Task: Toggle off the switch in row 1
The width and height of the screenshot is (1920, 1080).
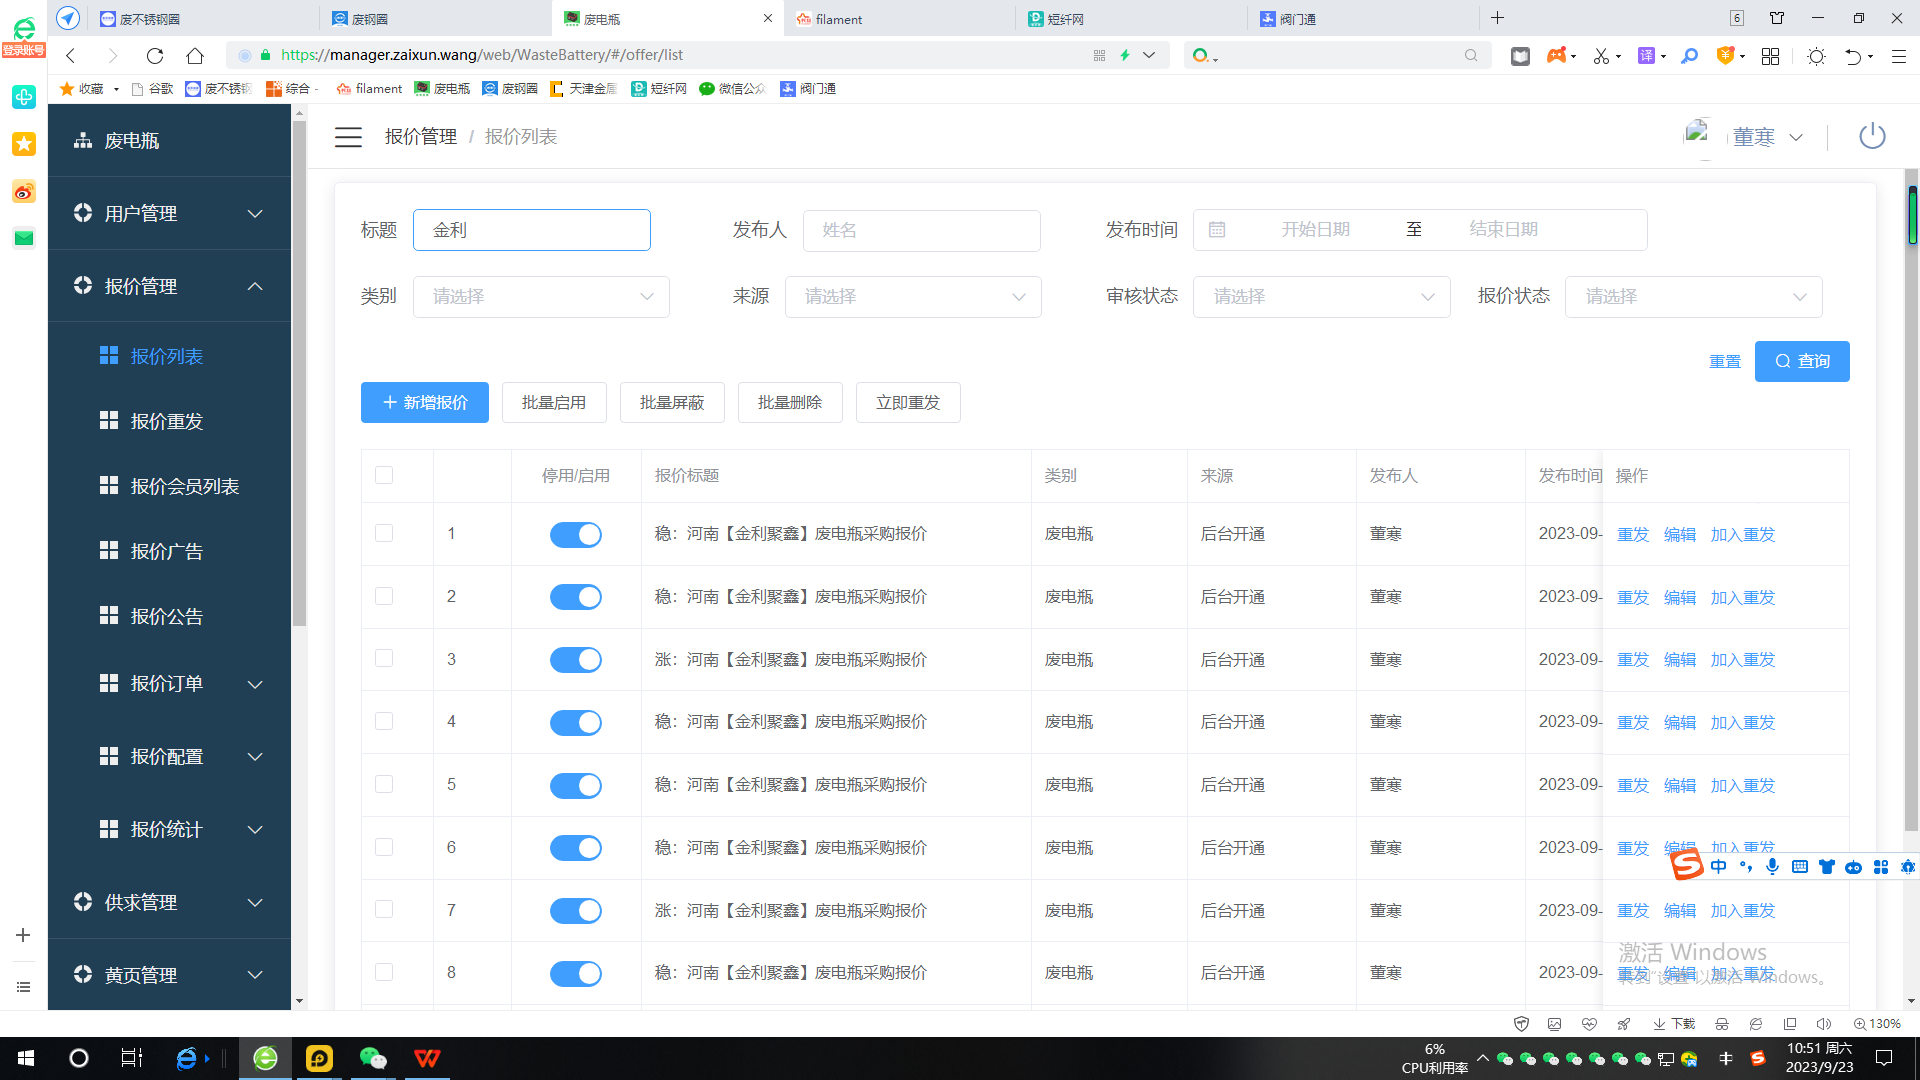Action: point(576,535)
